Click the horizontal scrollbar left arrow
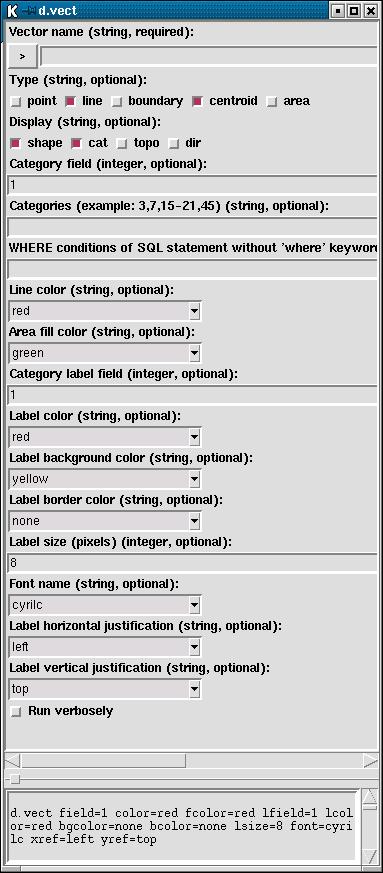This screenshot has width=383, height=873. click(13, 761)
